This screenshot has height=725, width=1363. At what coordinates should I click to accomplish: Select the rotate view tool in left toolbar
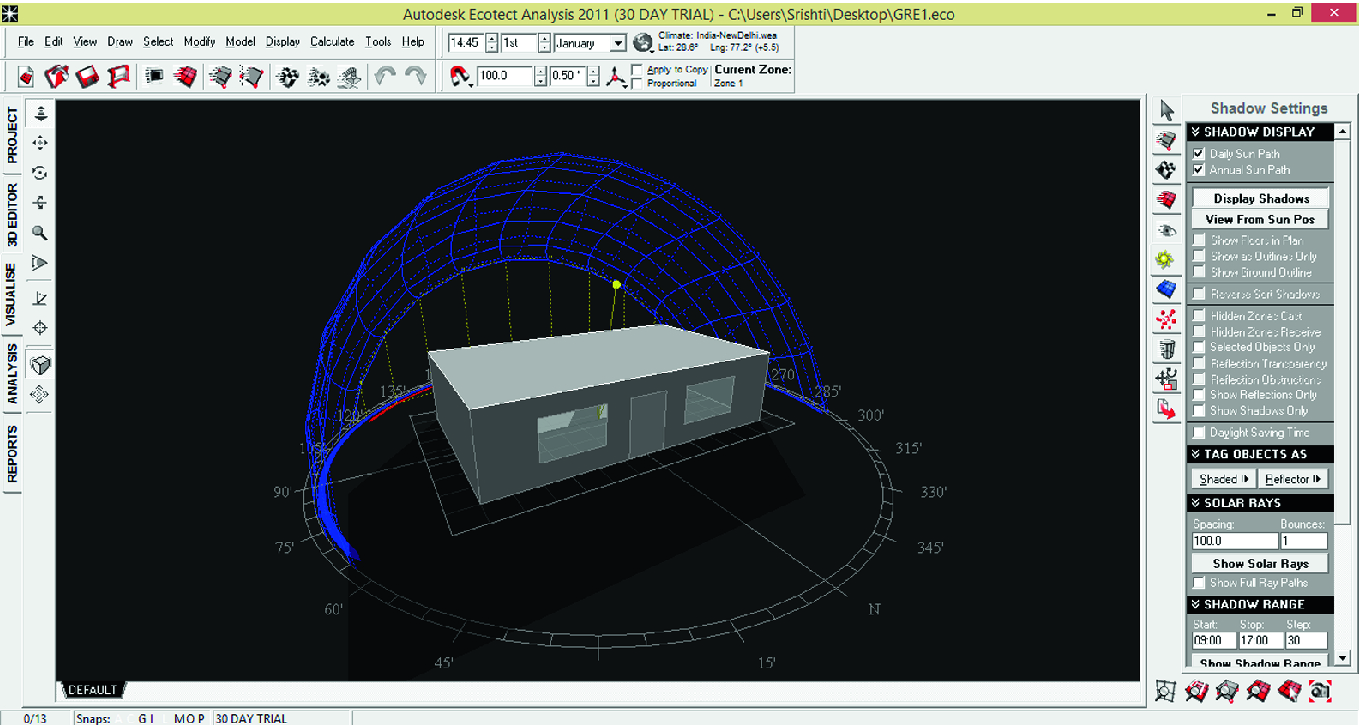pos(40,173)
